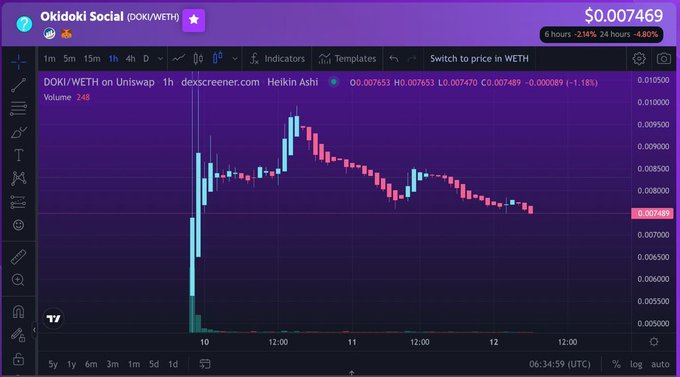Click the TradingView logo on chart
Screen dimensions: 680x377
(x=54, y=319)
